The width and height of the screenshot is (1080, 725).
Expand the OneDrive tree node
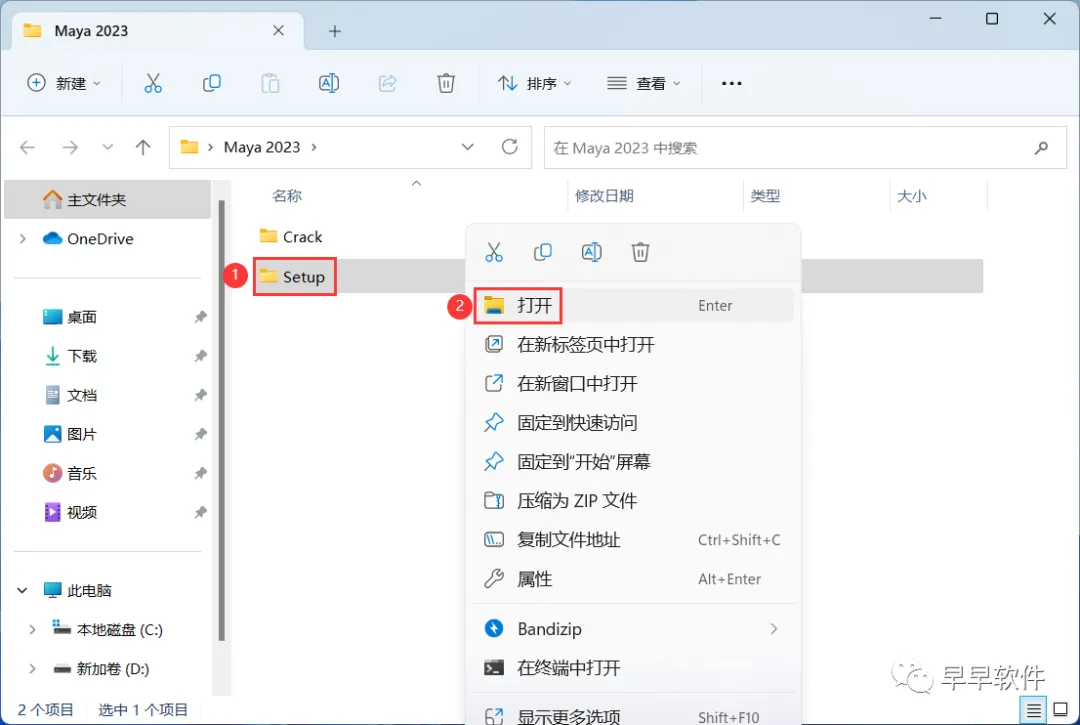23,238
